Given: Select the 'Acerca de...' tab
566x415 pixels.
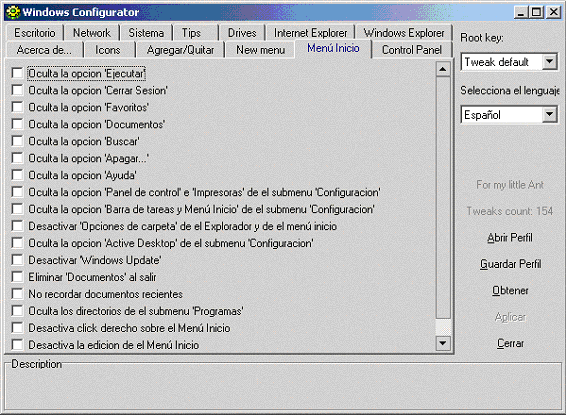Looking at the screenshot, I should click(x=44, y=50).
